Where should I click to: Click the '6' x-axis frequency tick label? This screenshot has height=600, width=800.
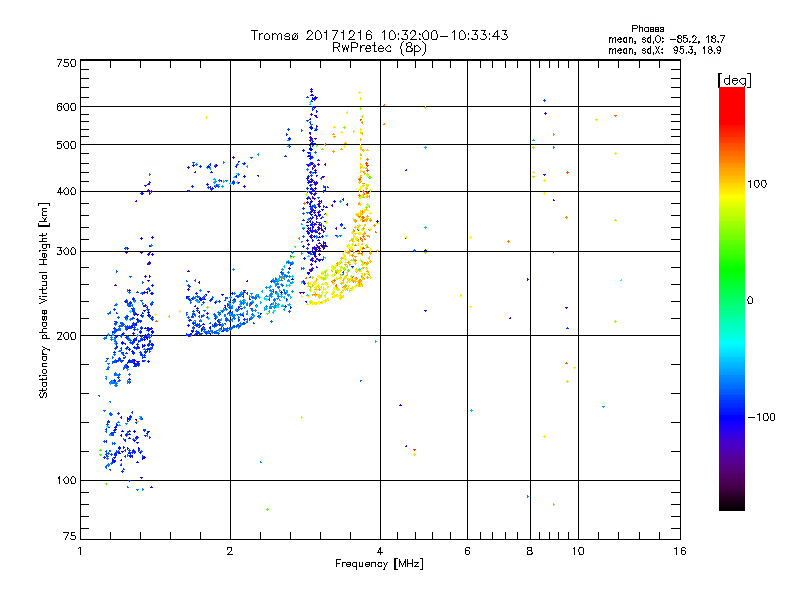[467, 551]
